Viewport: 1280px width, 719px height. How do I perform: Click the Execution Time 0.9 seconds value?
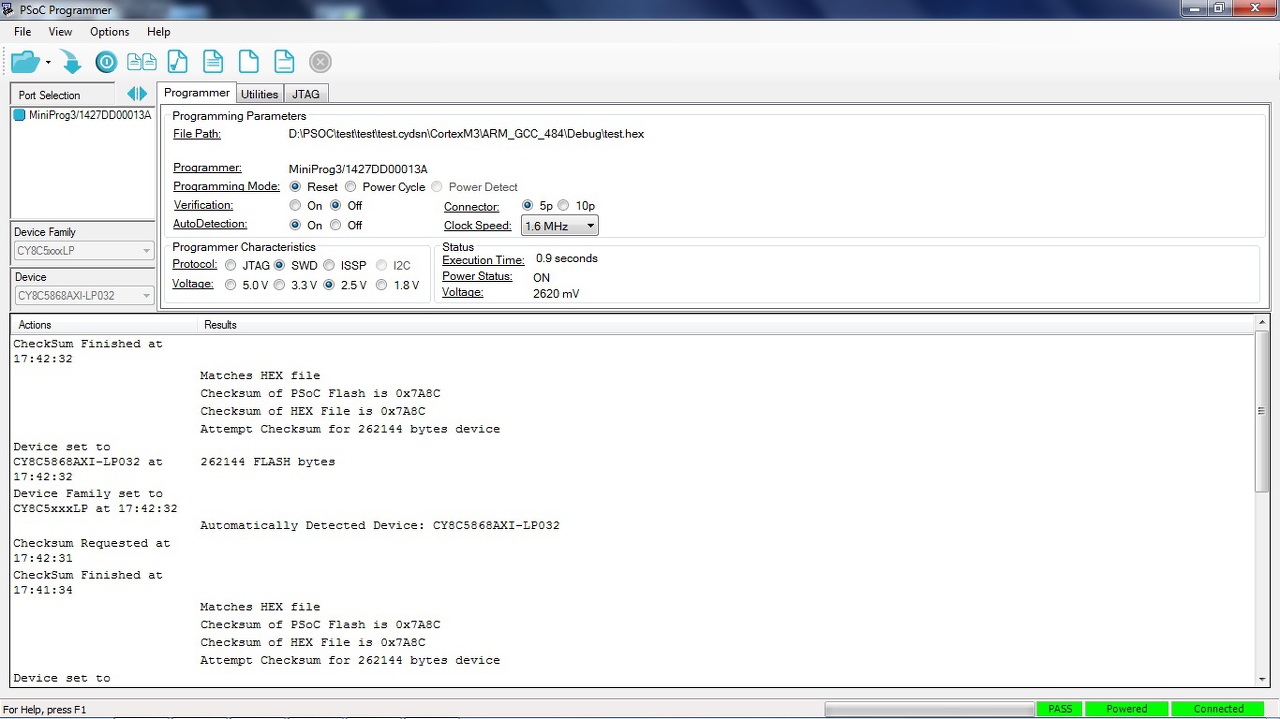(x=567, y=258)
